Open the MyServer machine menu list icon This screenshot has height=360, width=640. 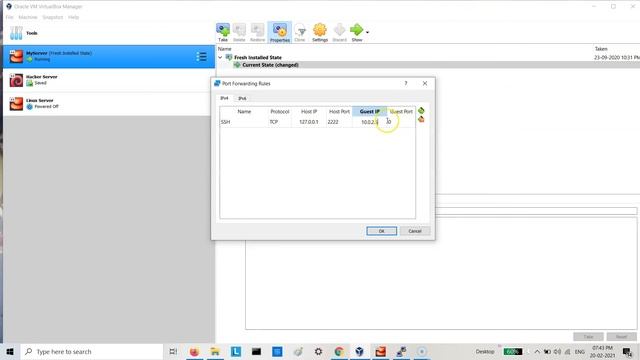[201, 57]
